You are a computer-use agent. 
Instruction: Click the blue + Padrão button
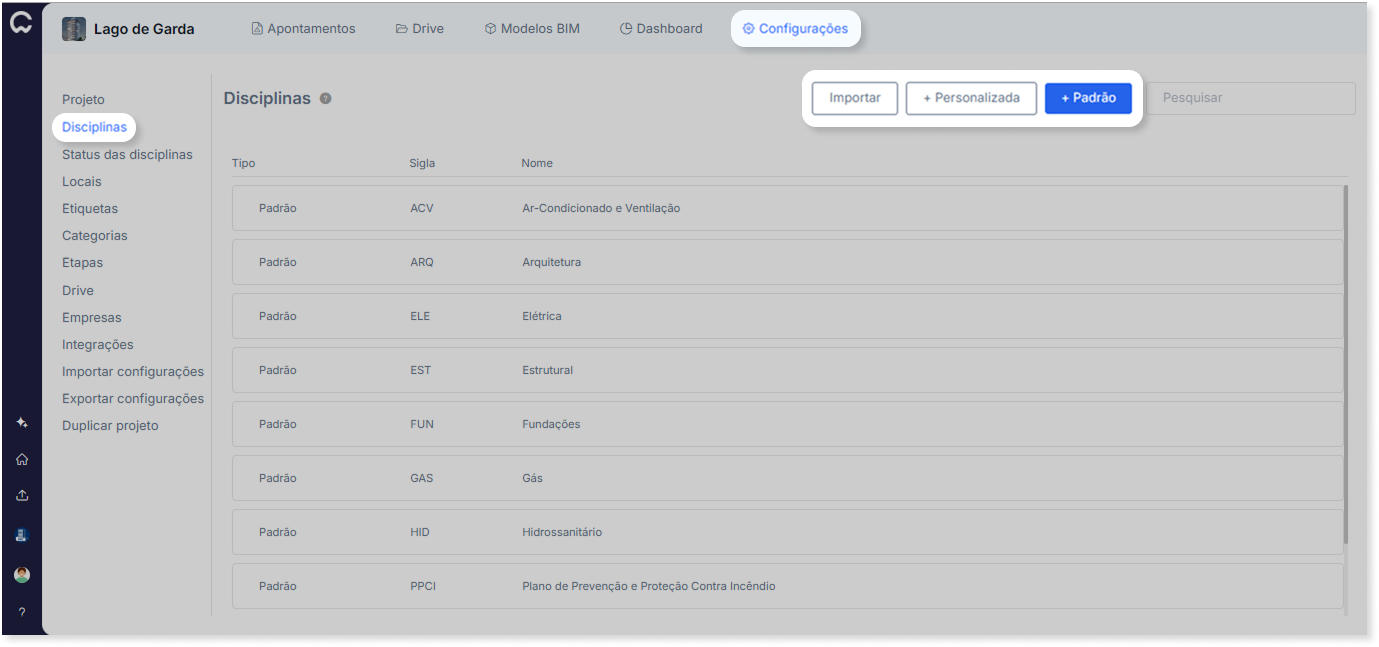pyautogui.click(x=1088, y=98)
